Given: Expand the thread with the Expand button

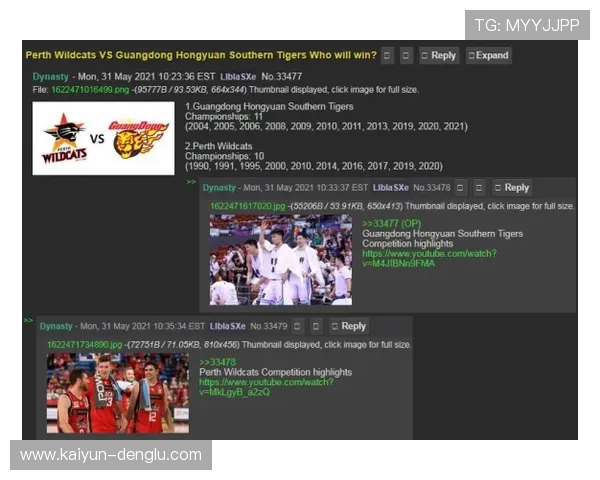Looking at the screenshot, I should pos(489,56).
